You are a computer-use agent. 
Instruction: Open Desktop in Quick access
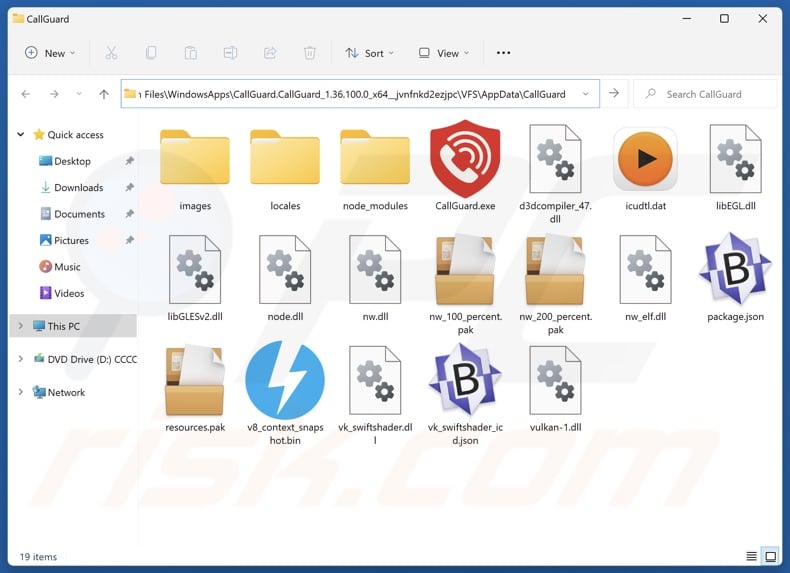pos(72,161)
